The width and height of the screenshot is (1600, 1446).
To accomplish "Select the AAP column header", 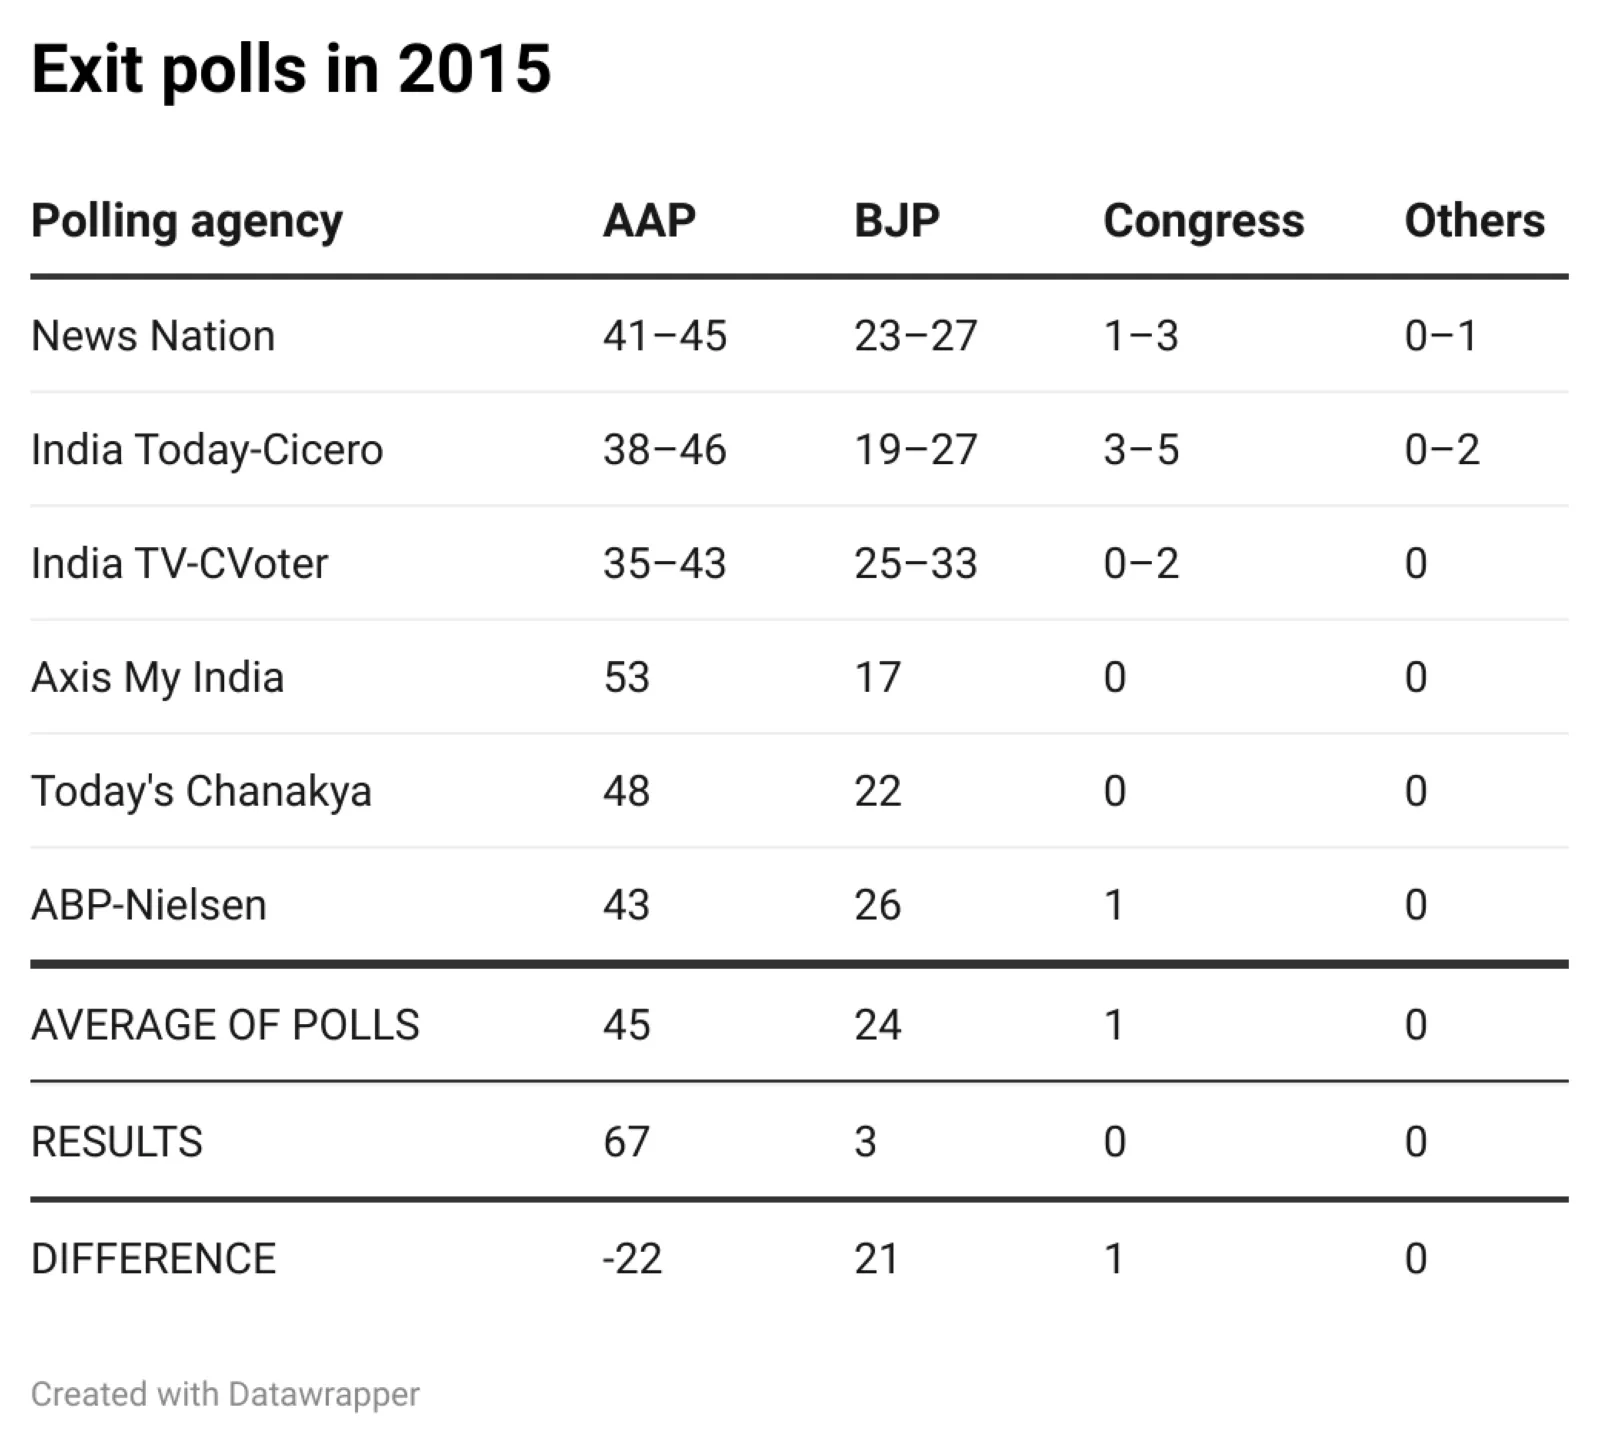I will pyautogui.click(x=649, y=221).
